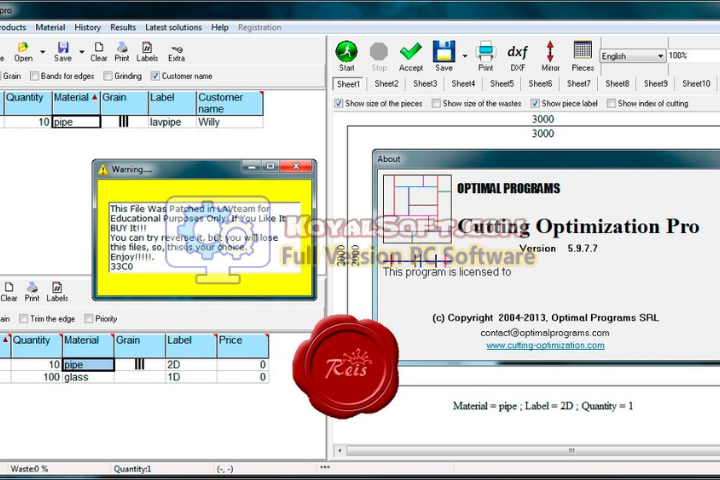
Task: Switch to the Sheet3 tab
Action: point(425,84)
